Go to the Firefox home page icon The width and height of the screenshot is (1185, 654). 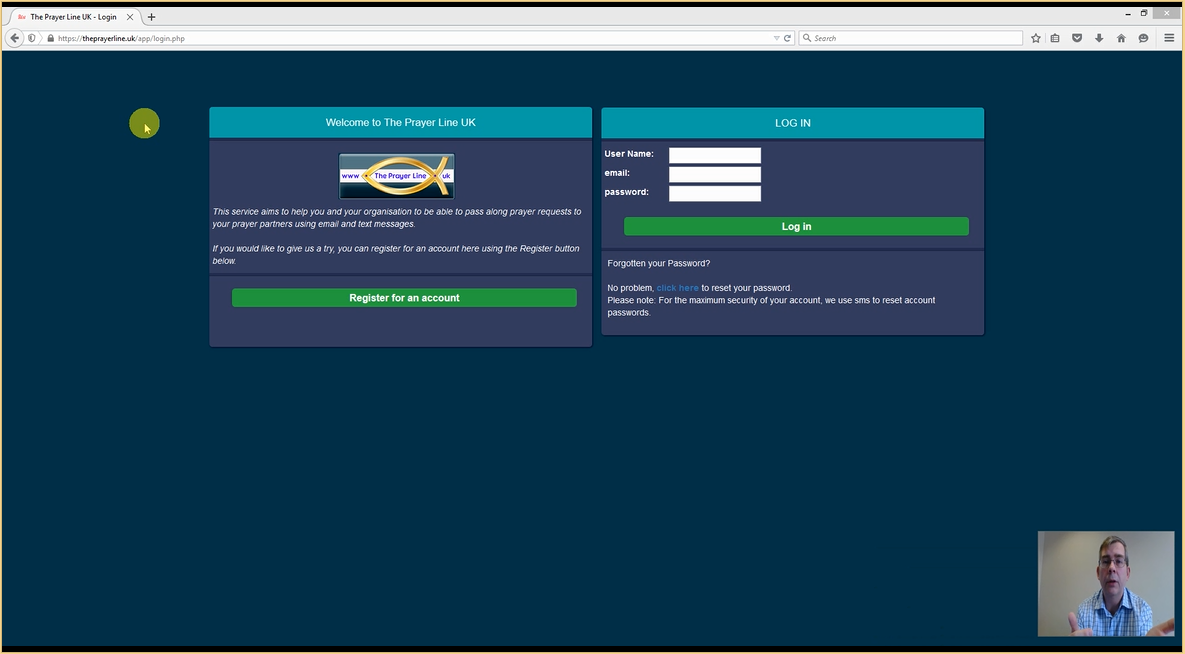1121,38
